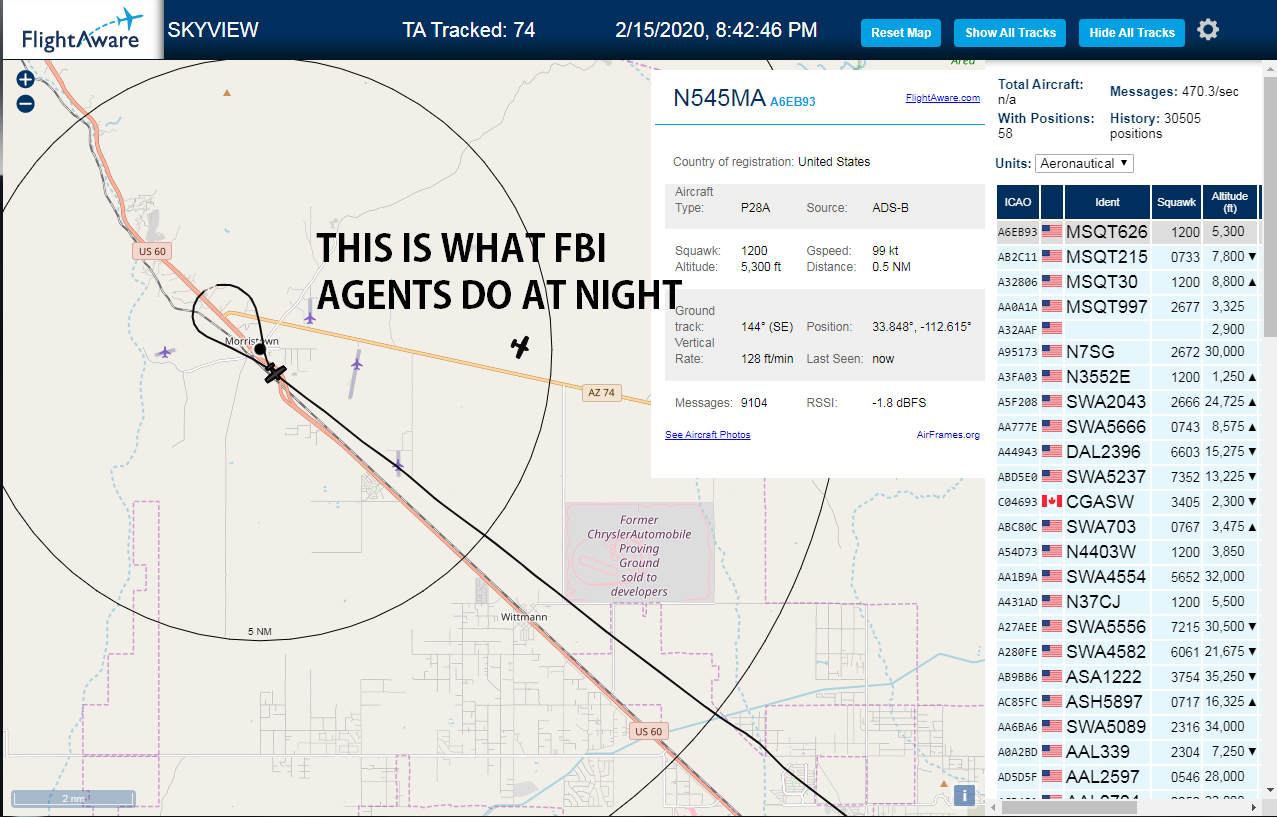The width and height of the screenshot is (1277, 817).
Task: Select the N37CJ aircraft row
Action: [1129, 601]
